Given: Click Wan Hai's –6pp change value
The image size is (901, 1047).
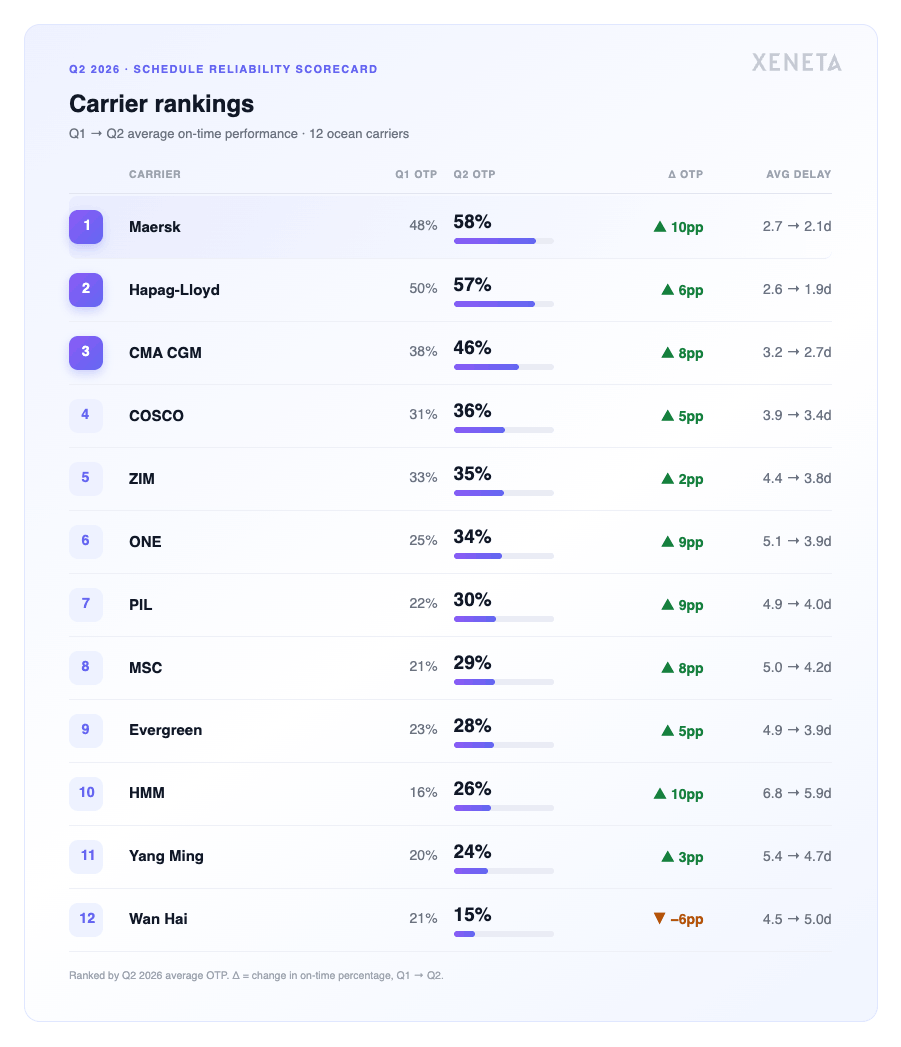Looking at the screenshot, I should [x=687, y=920].
